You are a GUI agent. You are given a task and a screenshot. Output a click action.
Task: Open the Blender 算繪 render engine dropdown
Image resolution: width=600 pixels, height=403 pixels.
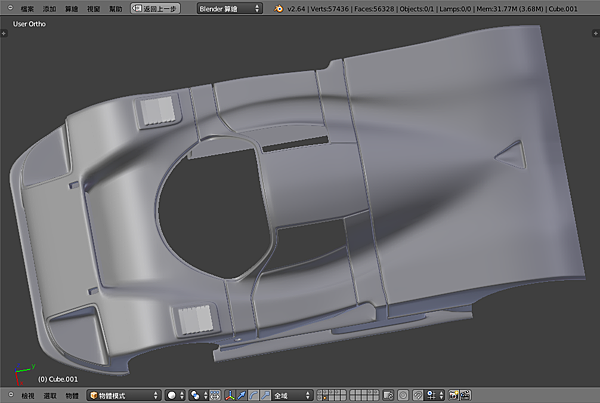[x=230, y=8]
